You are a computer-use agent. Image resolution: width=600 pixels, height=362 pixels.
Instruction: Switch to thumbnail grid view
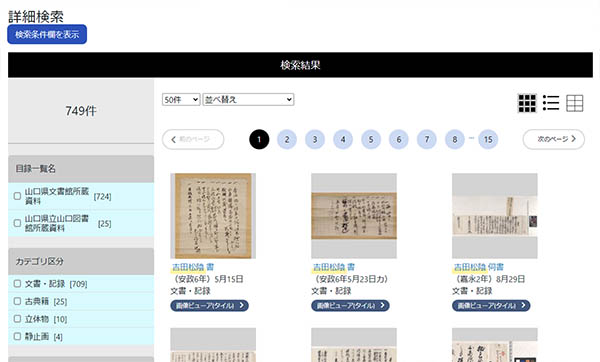point(527,103)
